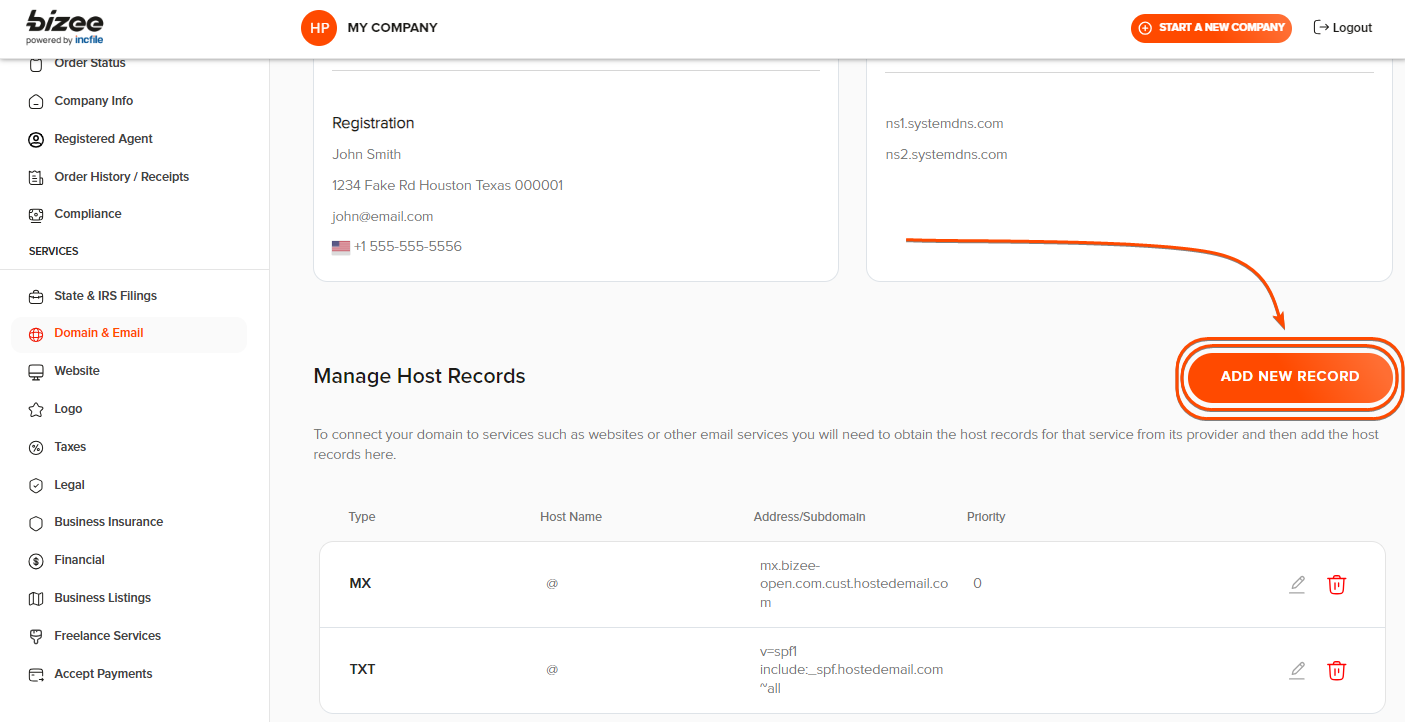The width and height of the screenshot is (1405, 722).
Task: Click the Website monitor icon in sidebar
Action: click(x=36, y=372)
